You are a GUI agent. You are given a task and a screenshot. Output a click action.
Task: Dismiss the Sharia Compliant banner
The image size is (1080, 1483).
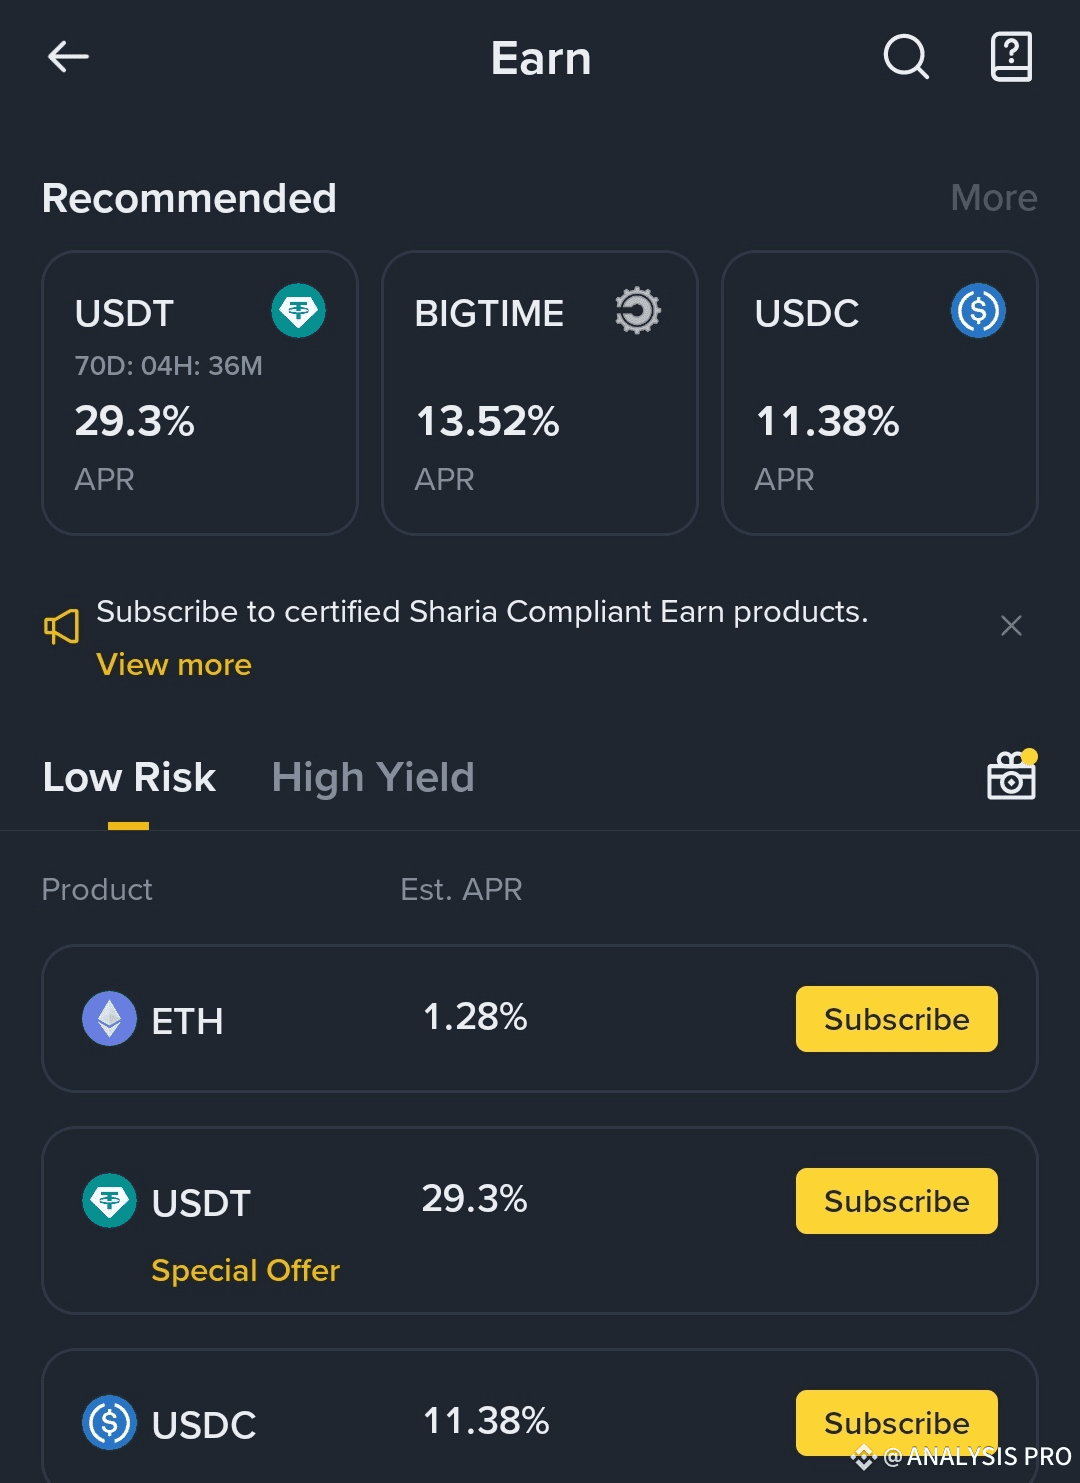point(1011,626)
